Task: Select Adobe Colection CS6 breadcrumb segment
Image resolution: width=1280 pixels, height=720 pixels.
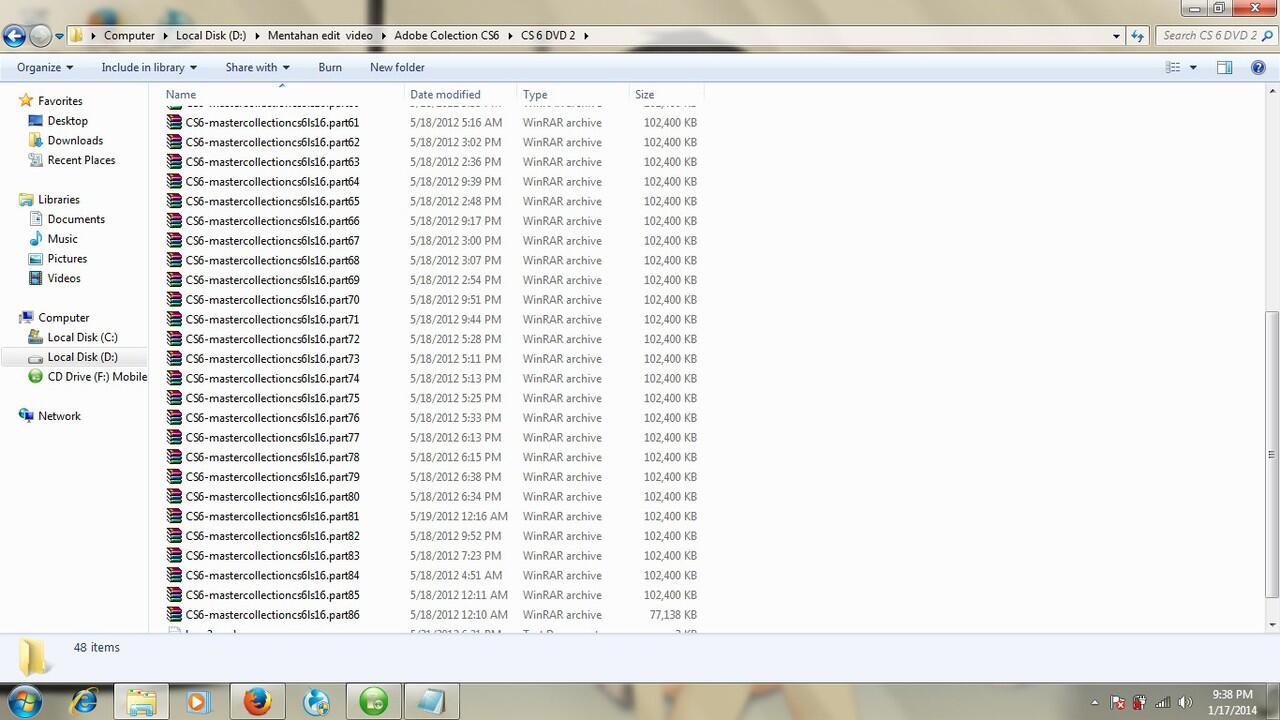Action: [446, 35]
